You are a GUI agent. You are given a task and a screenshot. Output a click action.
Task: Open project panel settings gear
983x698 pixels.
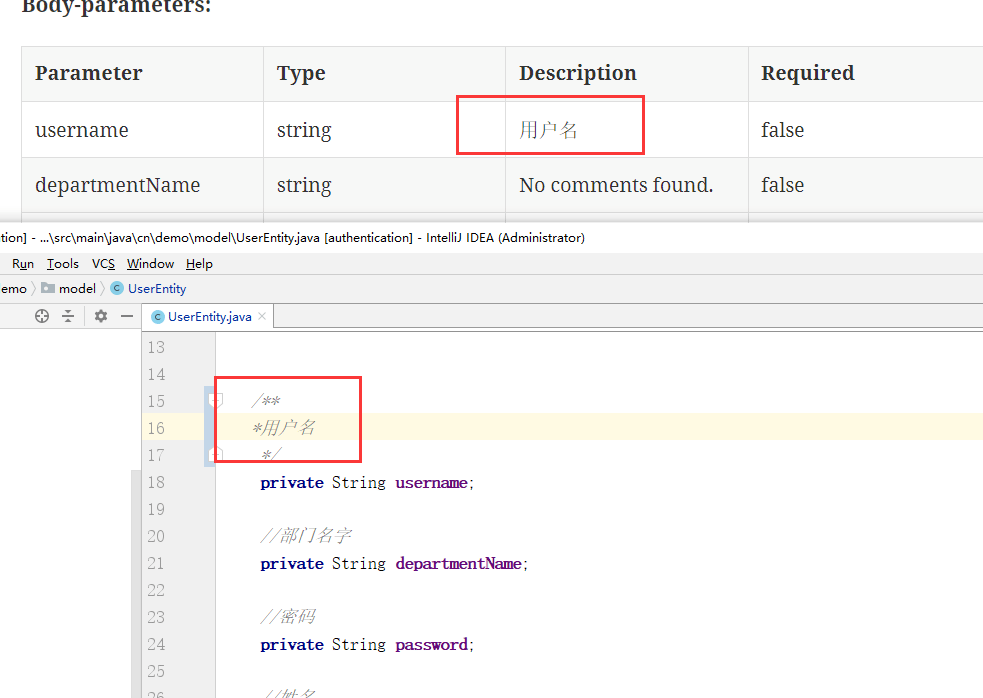101,316
